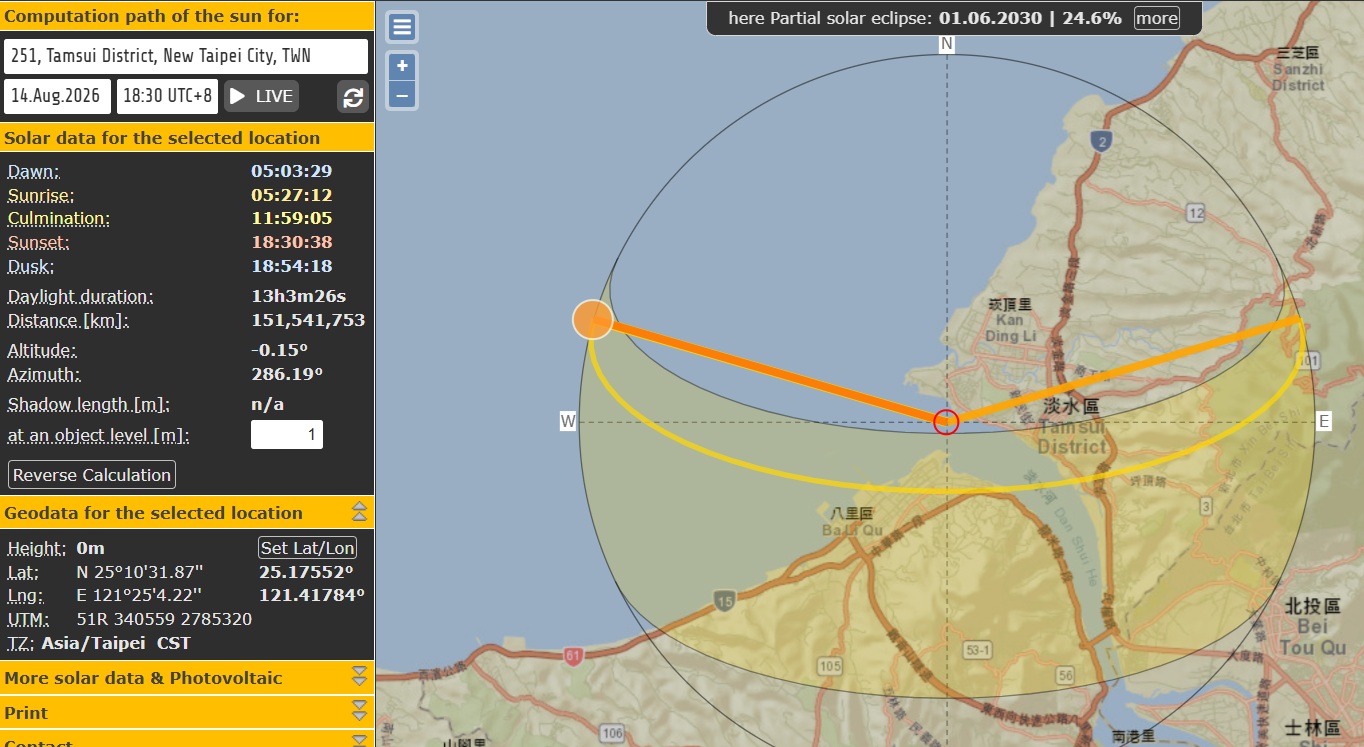Screen dimensions: 1364x747
Task: Select the daylight duration value 13h3m26s
Action: tap(299, 296)
